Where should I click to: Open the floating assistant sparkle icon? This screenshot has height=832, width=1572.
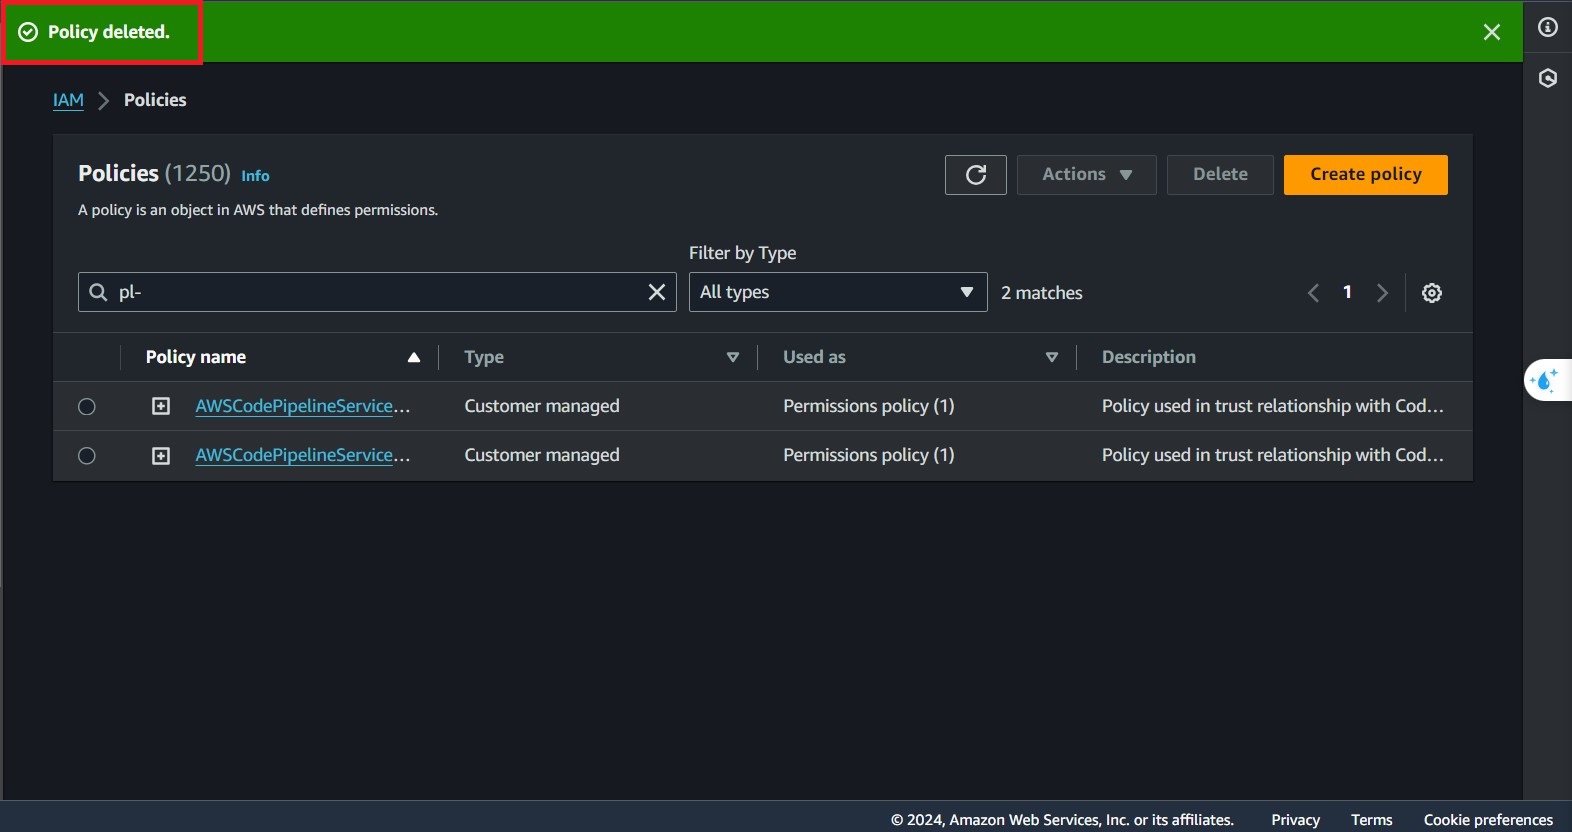point(1545,380)
